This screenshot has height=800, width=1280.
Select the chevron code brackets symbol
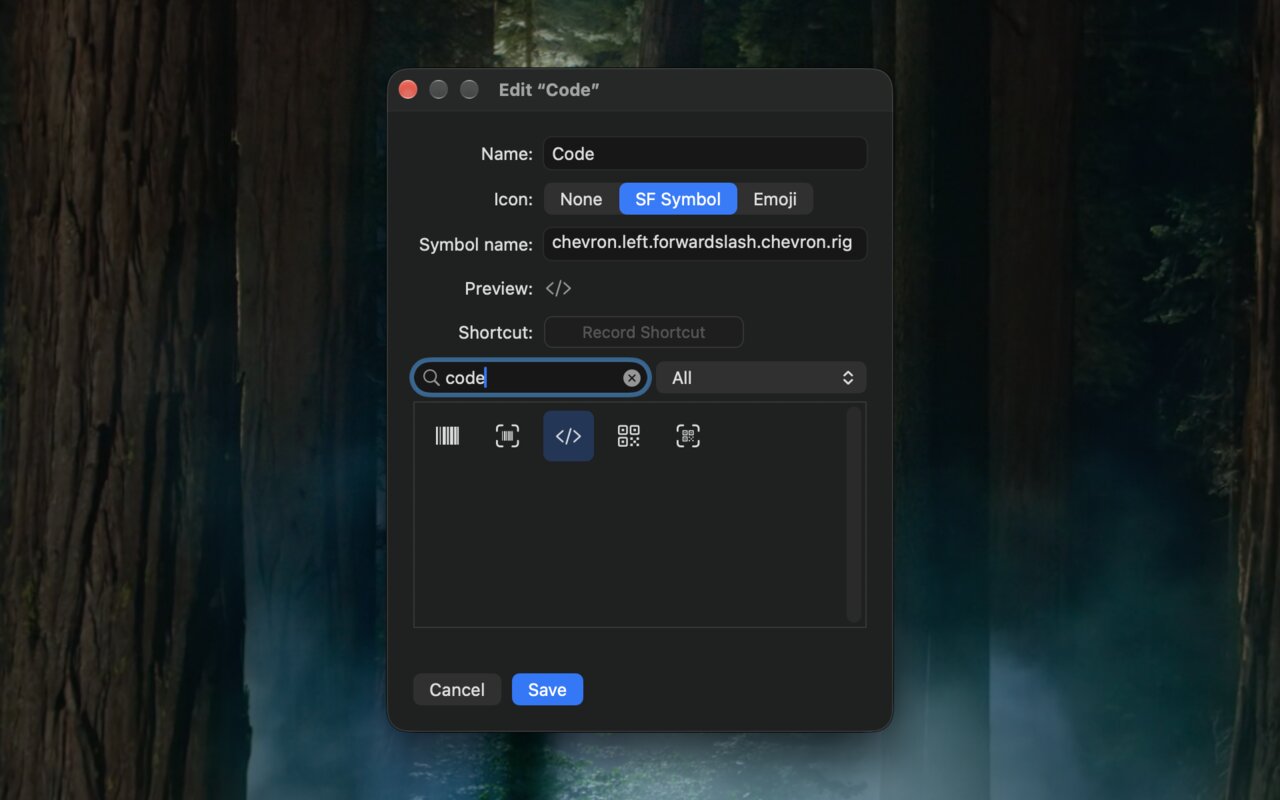point(568,436)
